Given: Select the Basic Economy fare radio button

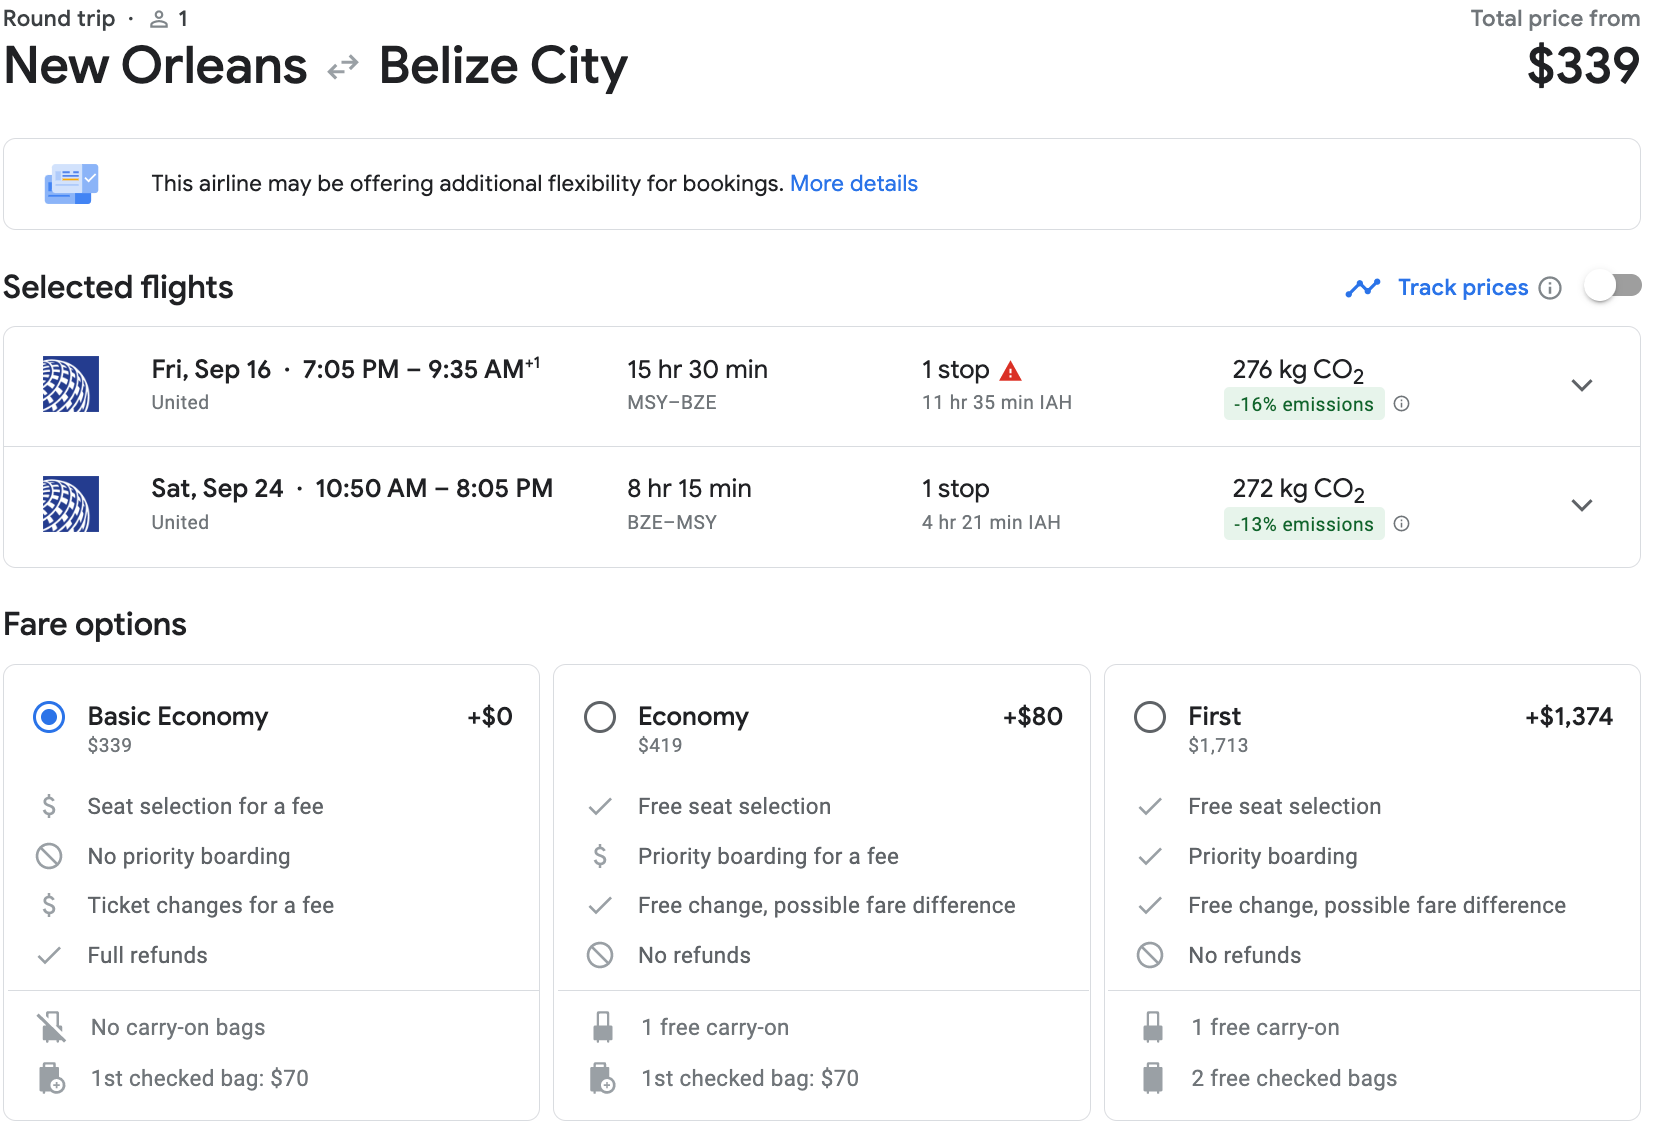Looking at the screenshot, I should coord(49,717).
